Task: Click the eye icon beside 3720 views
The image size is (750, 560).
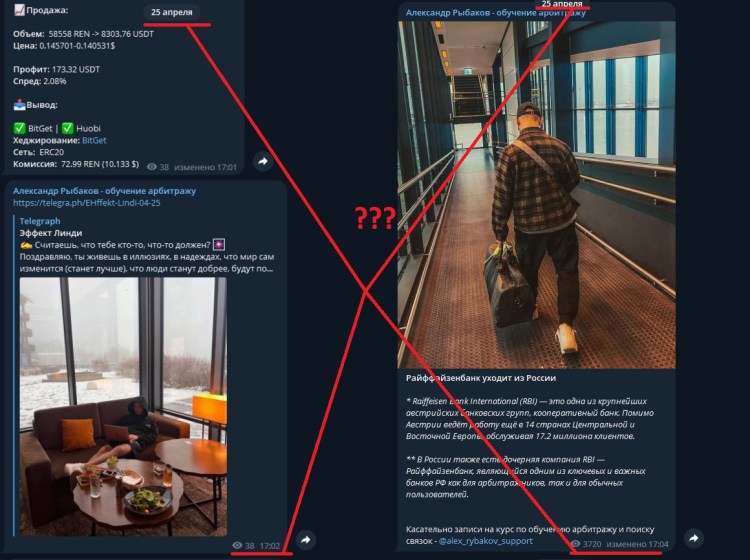Action: [x=576, y=544]
